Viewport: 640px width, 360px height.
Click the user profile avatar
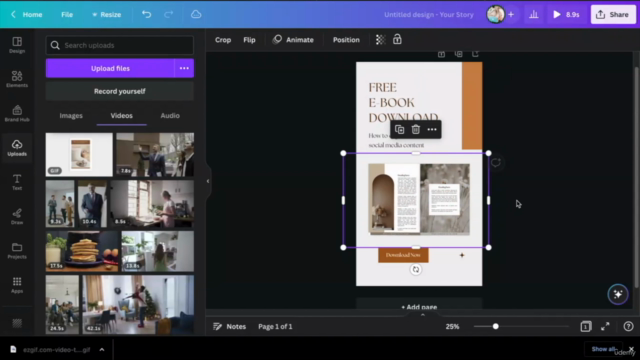(x=496, y=14)
